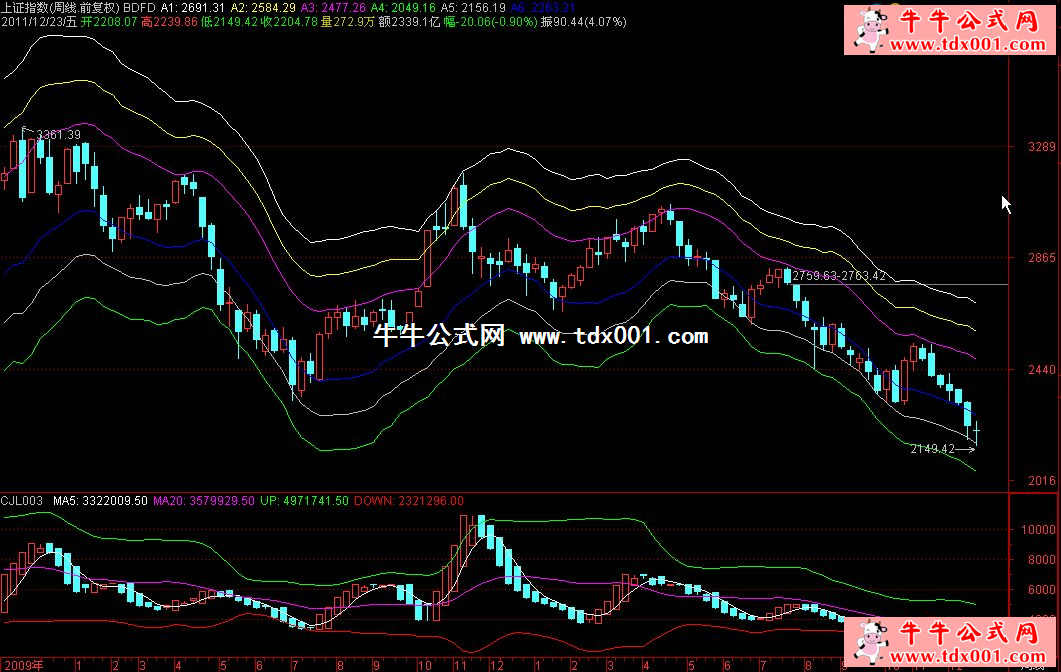Click the 3361.39 high annotation
Image resolution: width=1061 pixels, height=672 pixels.
[x=58, y=135]
